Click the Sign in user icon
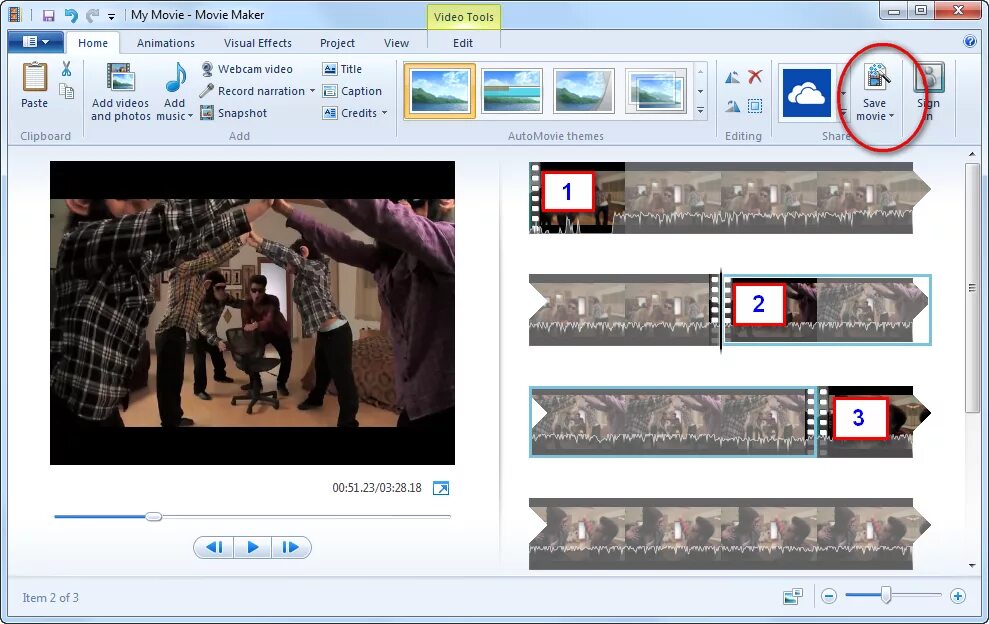The height and width of the screenshot is (624, 989). pos(930,77)
